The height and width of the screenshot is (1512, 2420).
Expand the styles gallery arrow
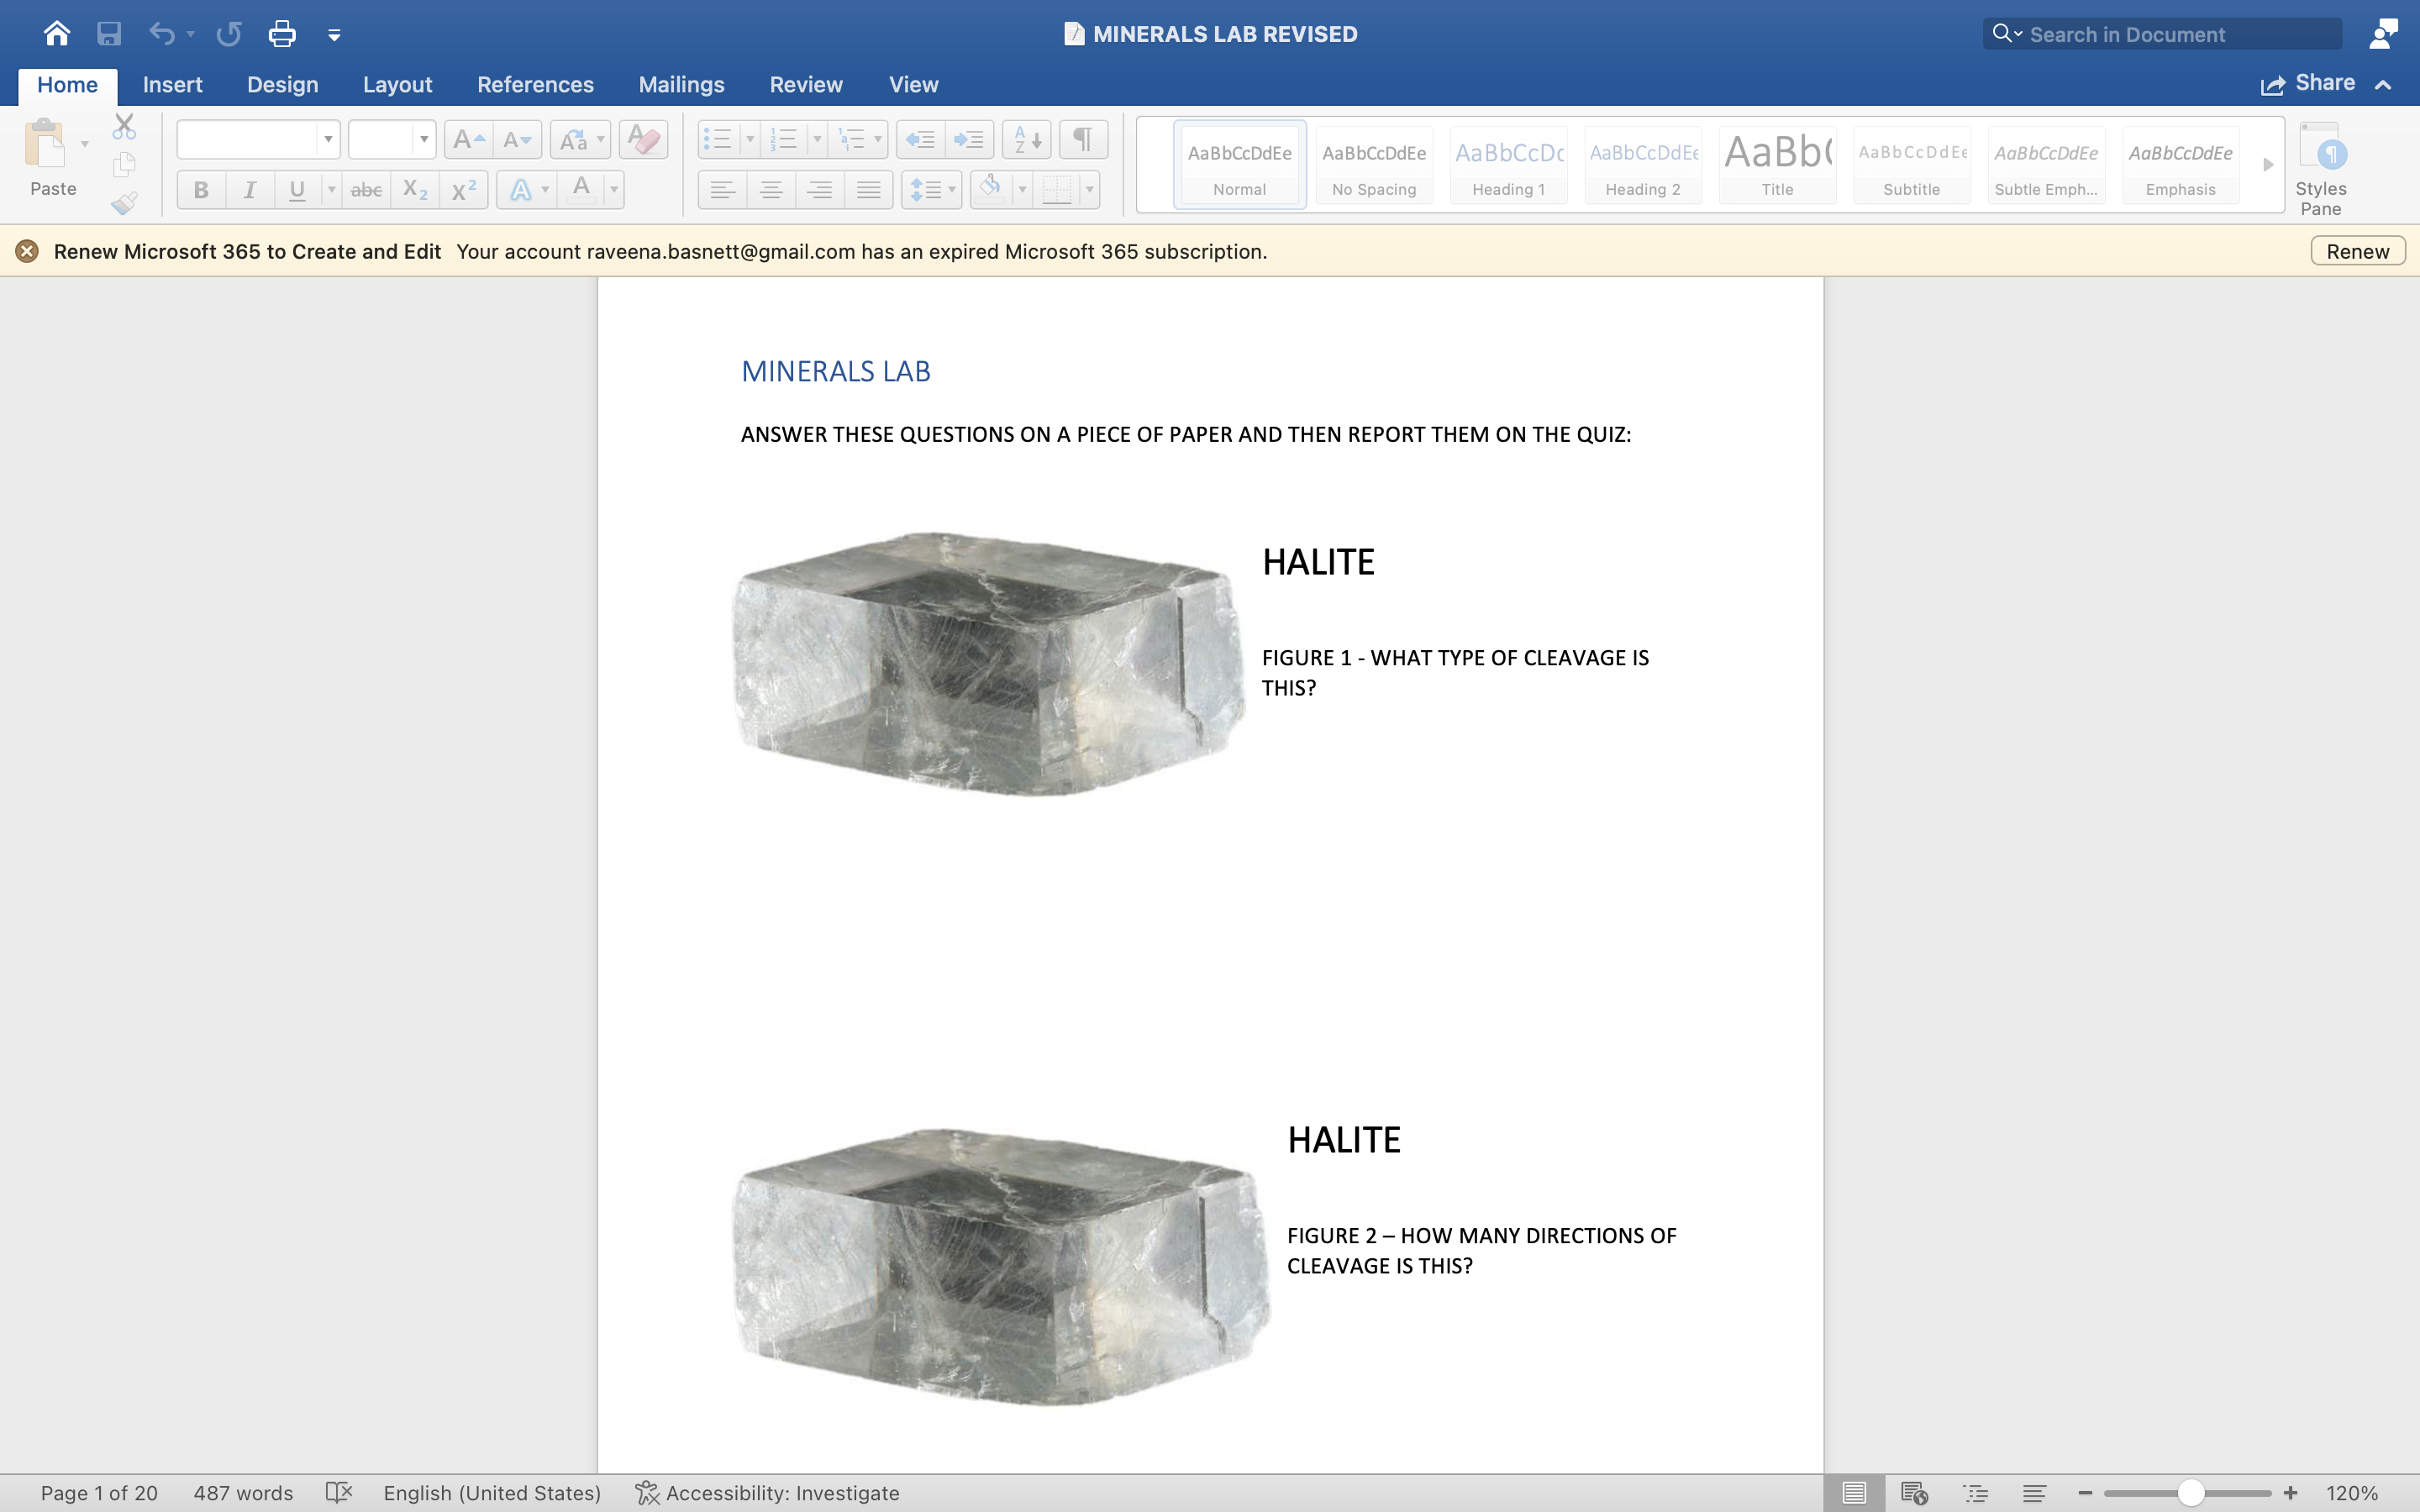pos(2268,165)
